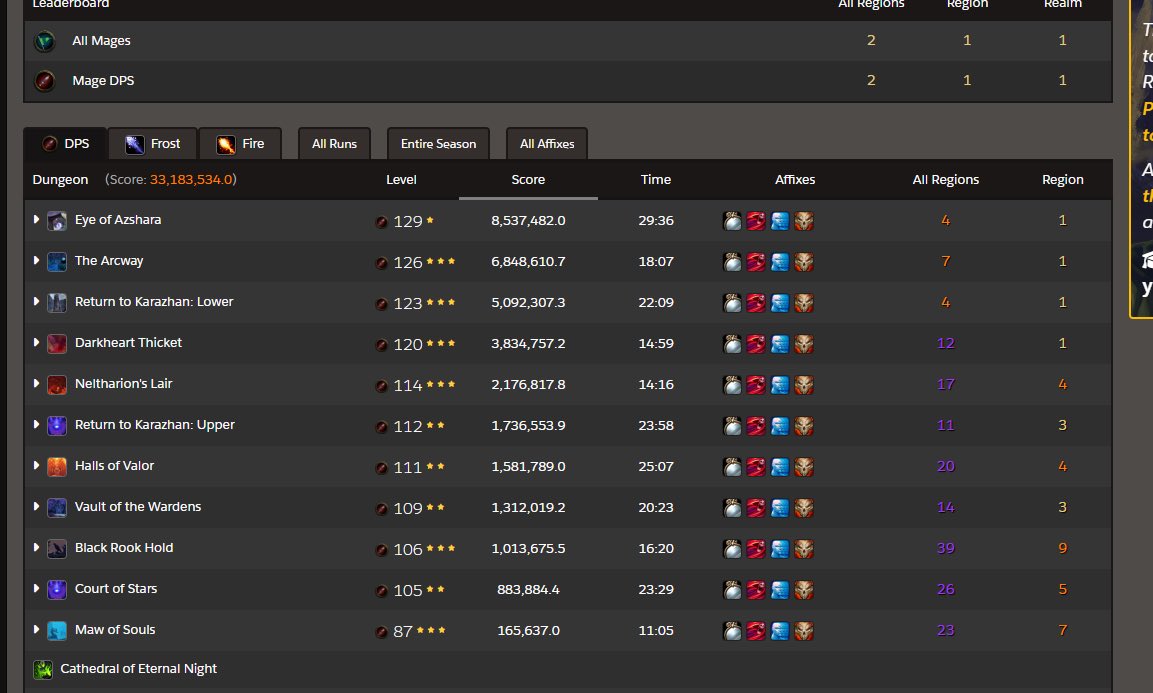Screen dimensions: 1153x693
Task: Click Return to Karazhan: Upper dungeon icon
Action: click(57, 426)
